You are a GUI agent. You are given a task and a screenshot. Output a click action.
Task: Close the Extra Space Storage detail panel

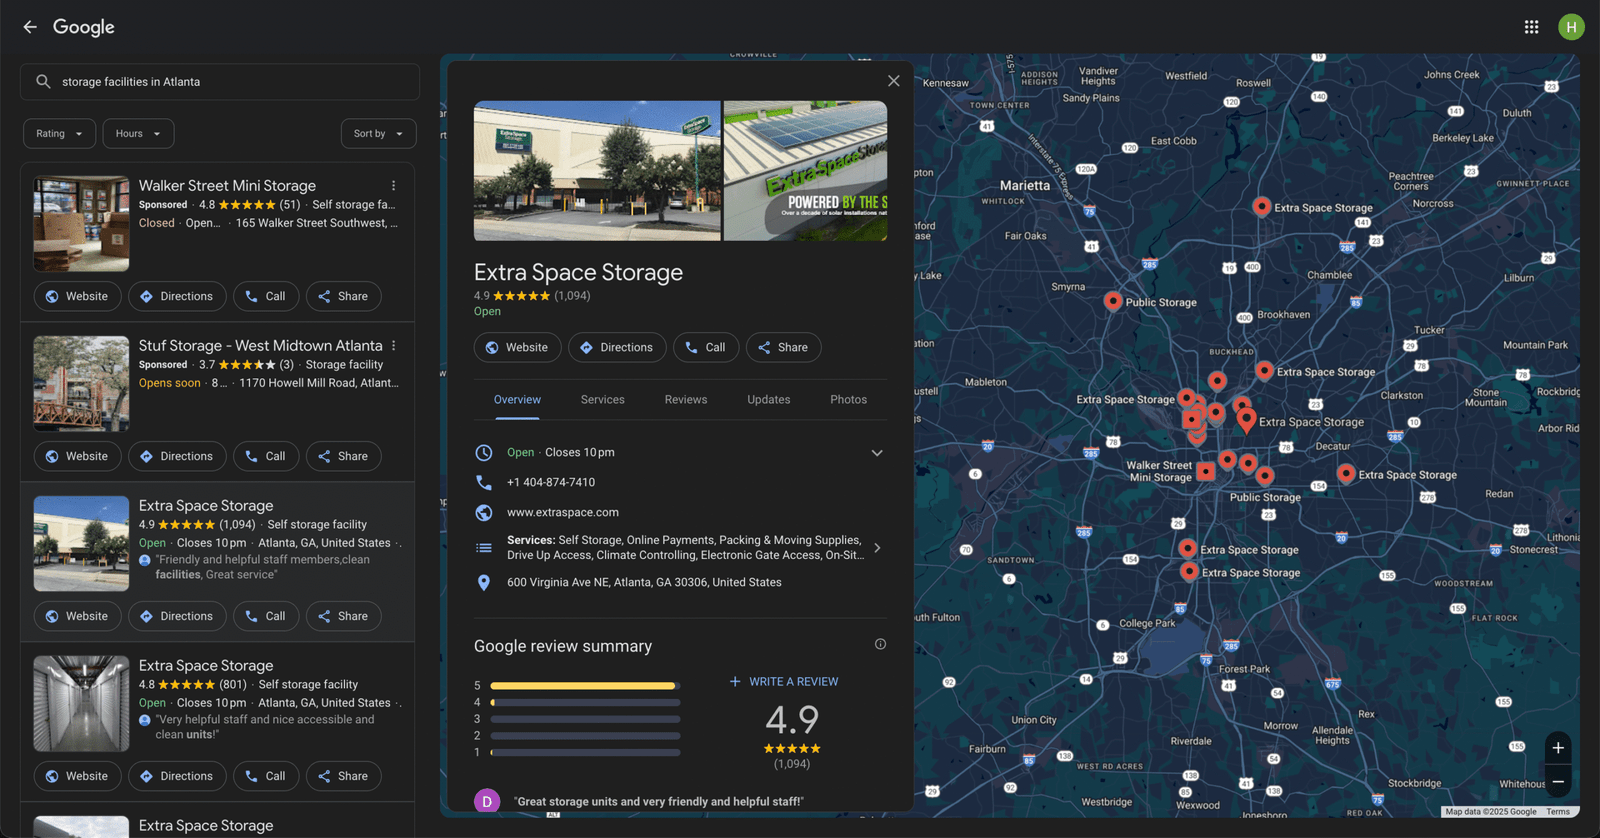pyautogui.click(x=894, y=81)
